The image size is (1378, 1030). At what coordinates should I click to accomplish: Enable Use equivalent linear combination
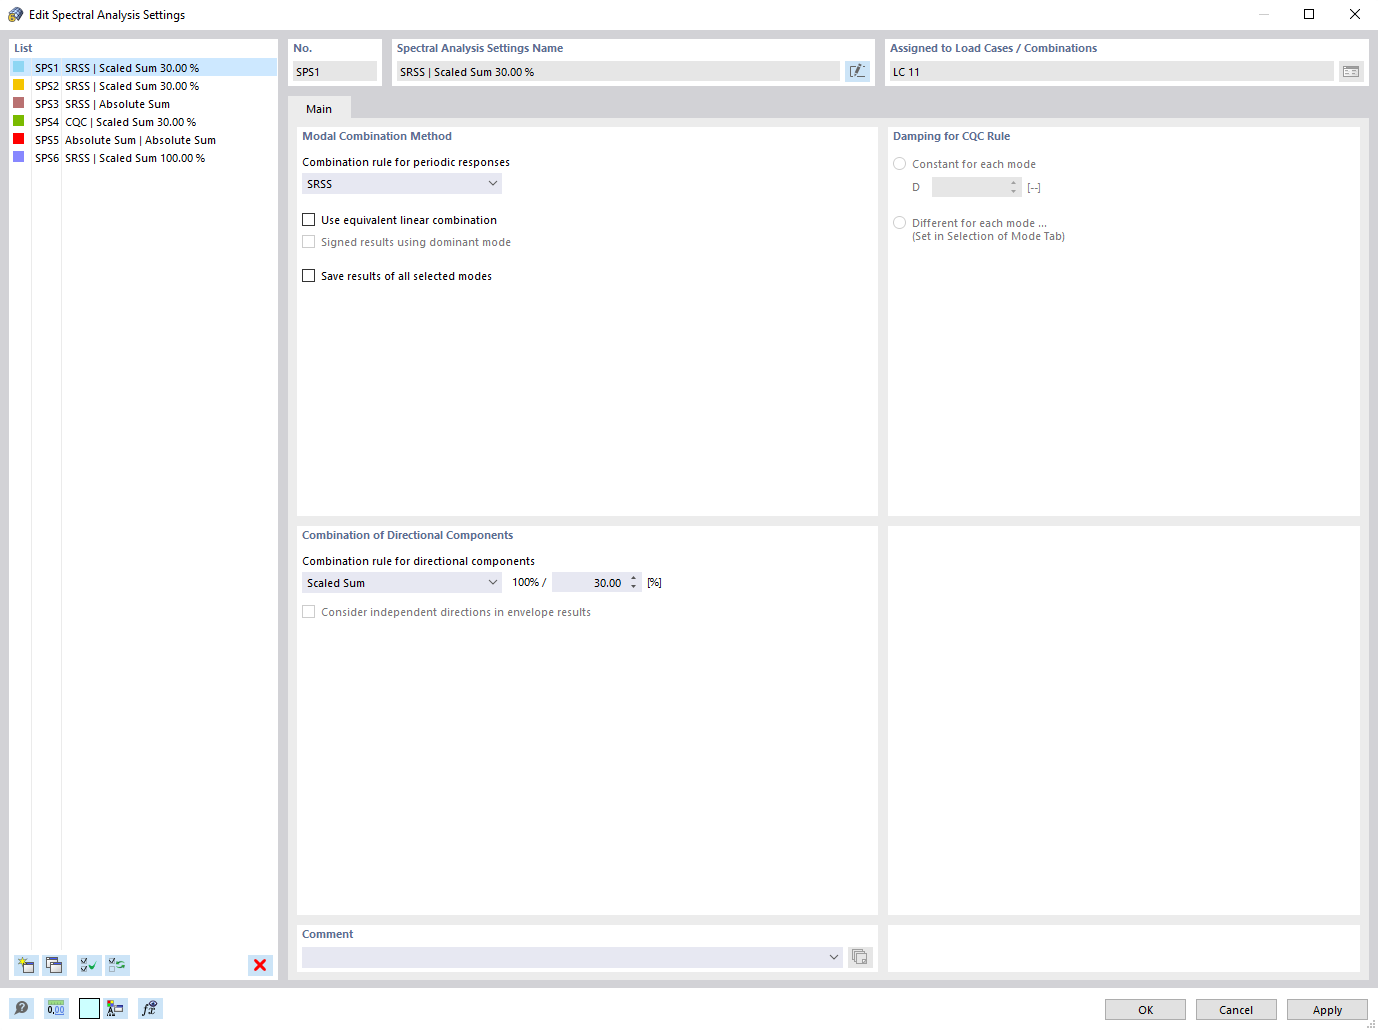pos(308,219)
